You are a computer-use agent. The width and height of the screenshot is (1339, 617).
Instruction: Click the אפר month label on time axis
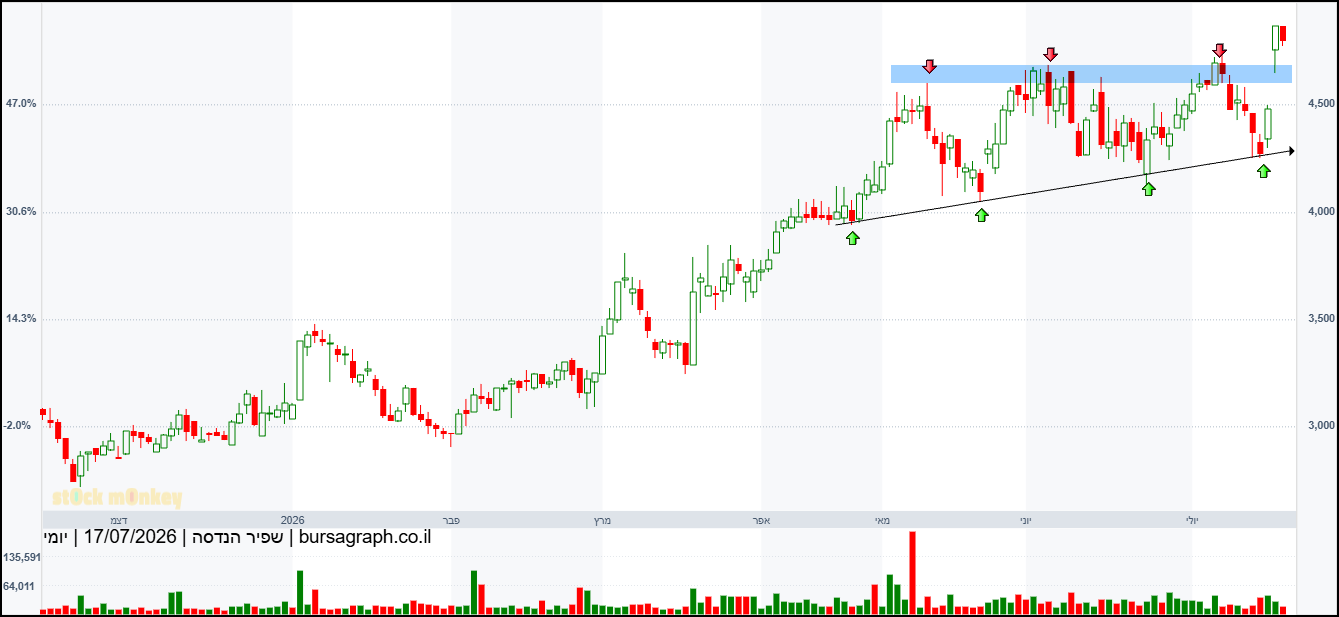[761, 520]
